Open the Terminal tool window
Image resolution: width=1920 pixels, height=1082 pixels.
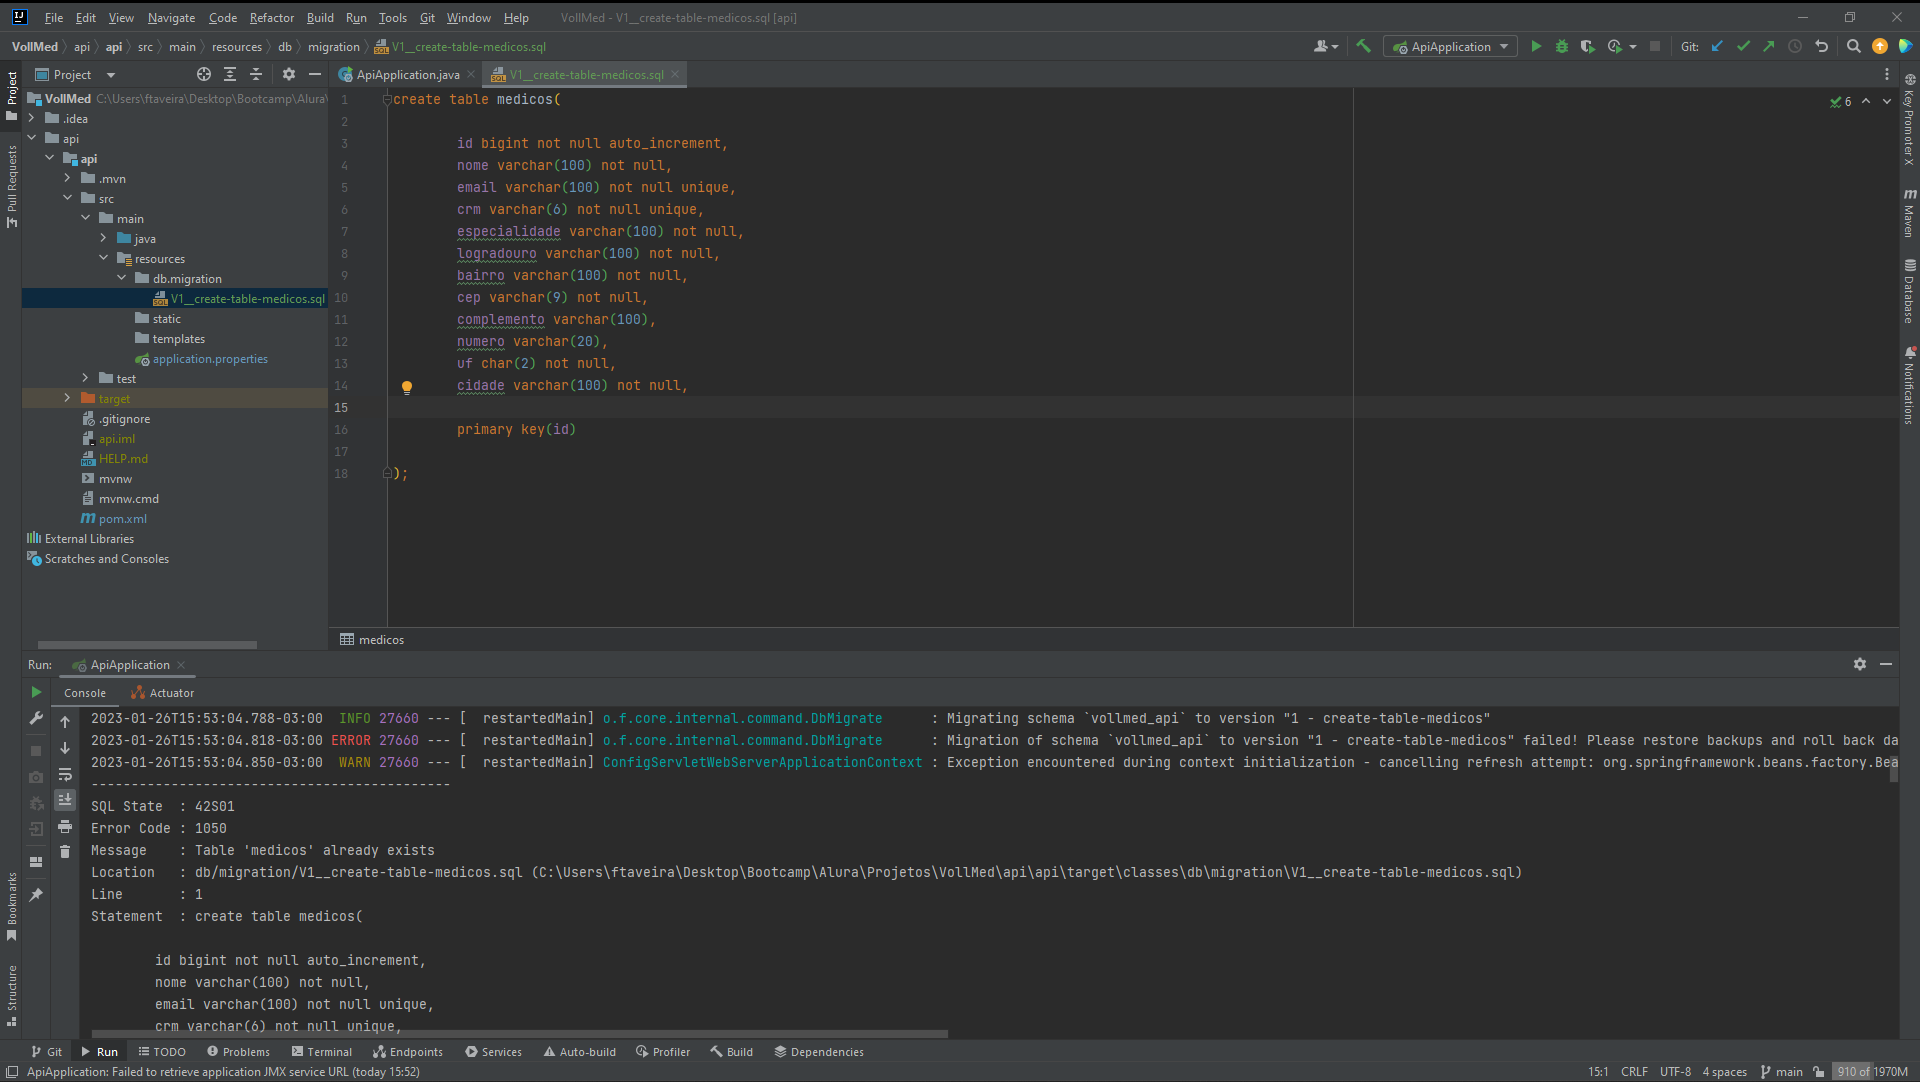[x=321, y=1052]
